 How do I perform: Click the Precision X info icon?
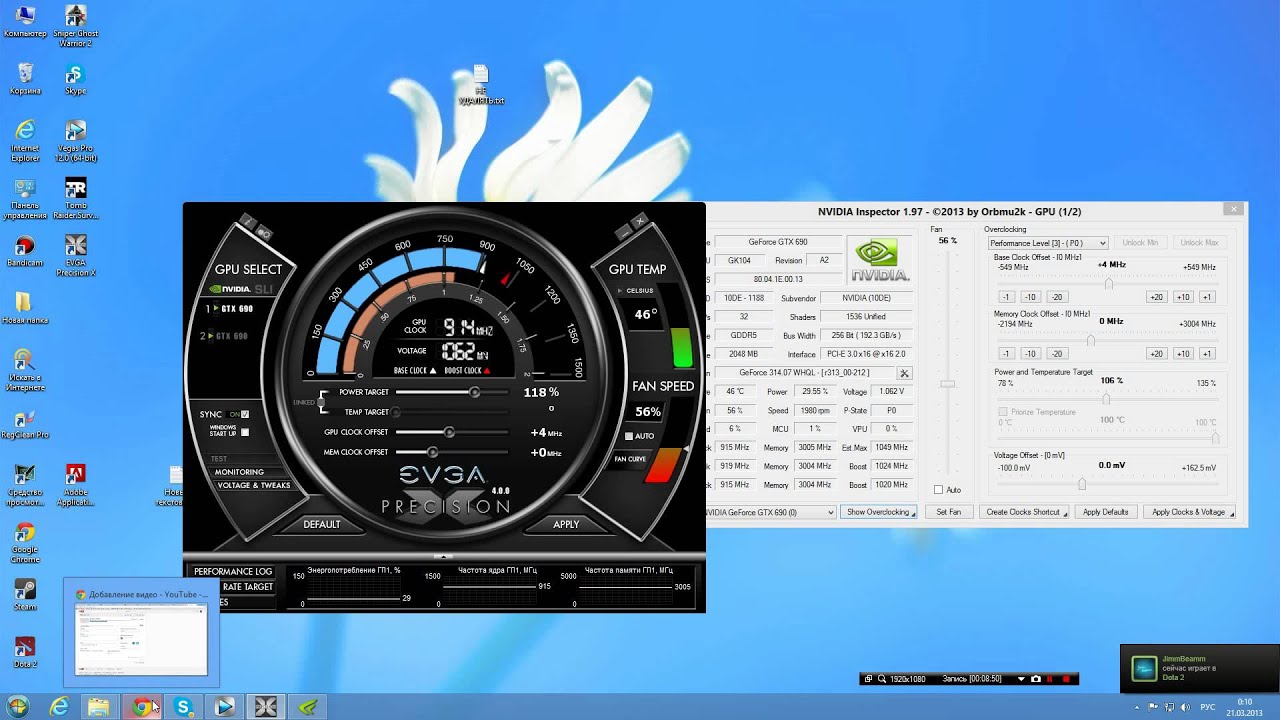248,221
